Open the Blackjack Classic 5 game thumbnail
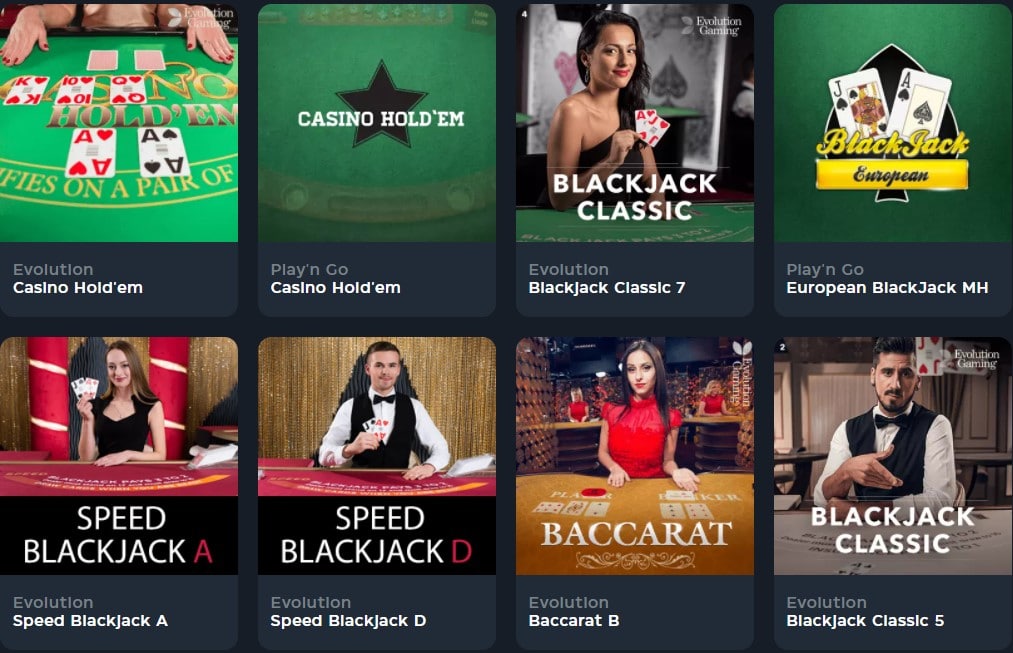The height and width of the screenshot is (653, 1013). click(893, 456)
